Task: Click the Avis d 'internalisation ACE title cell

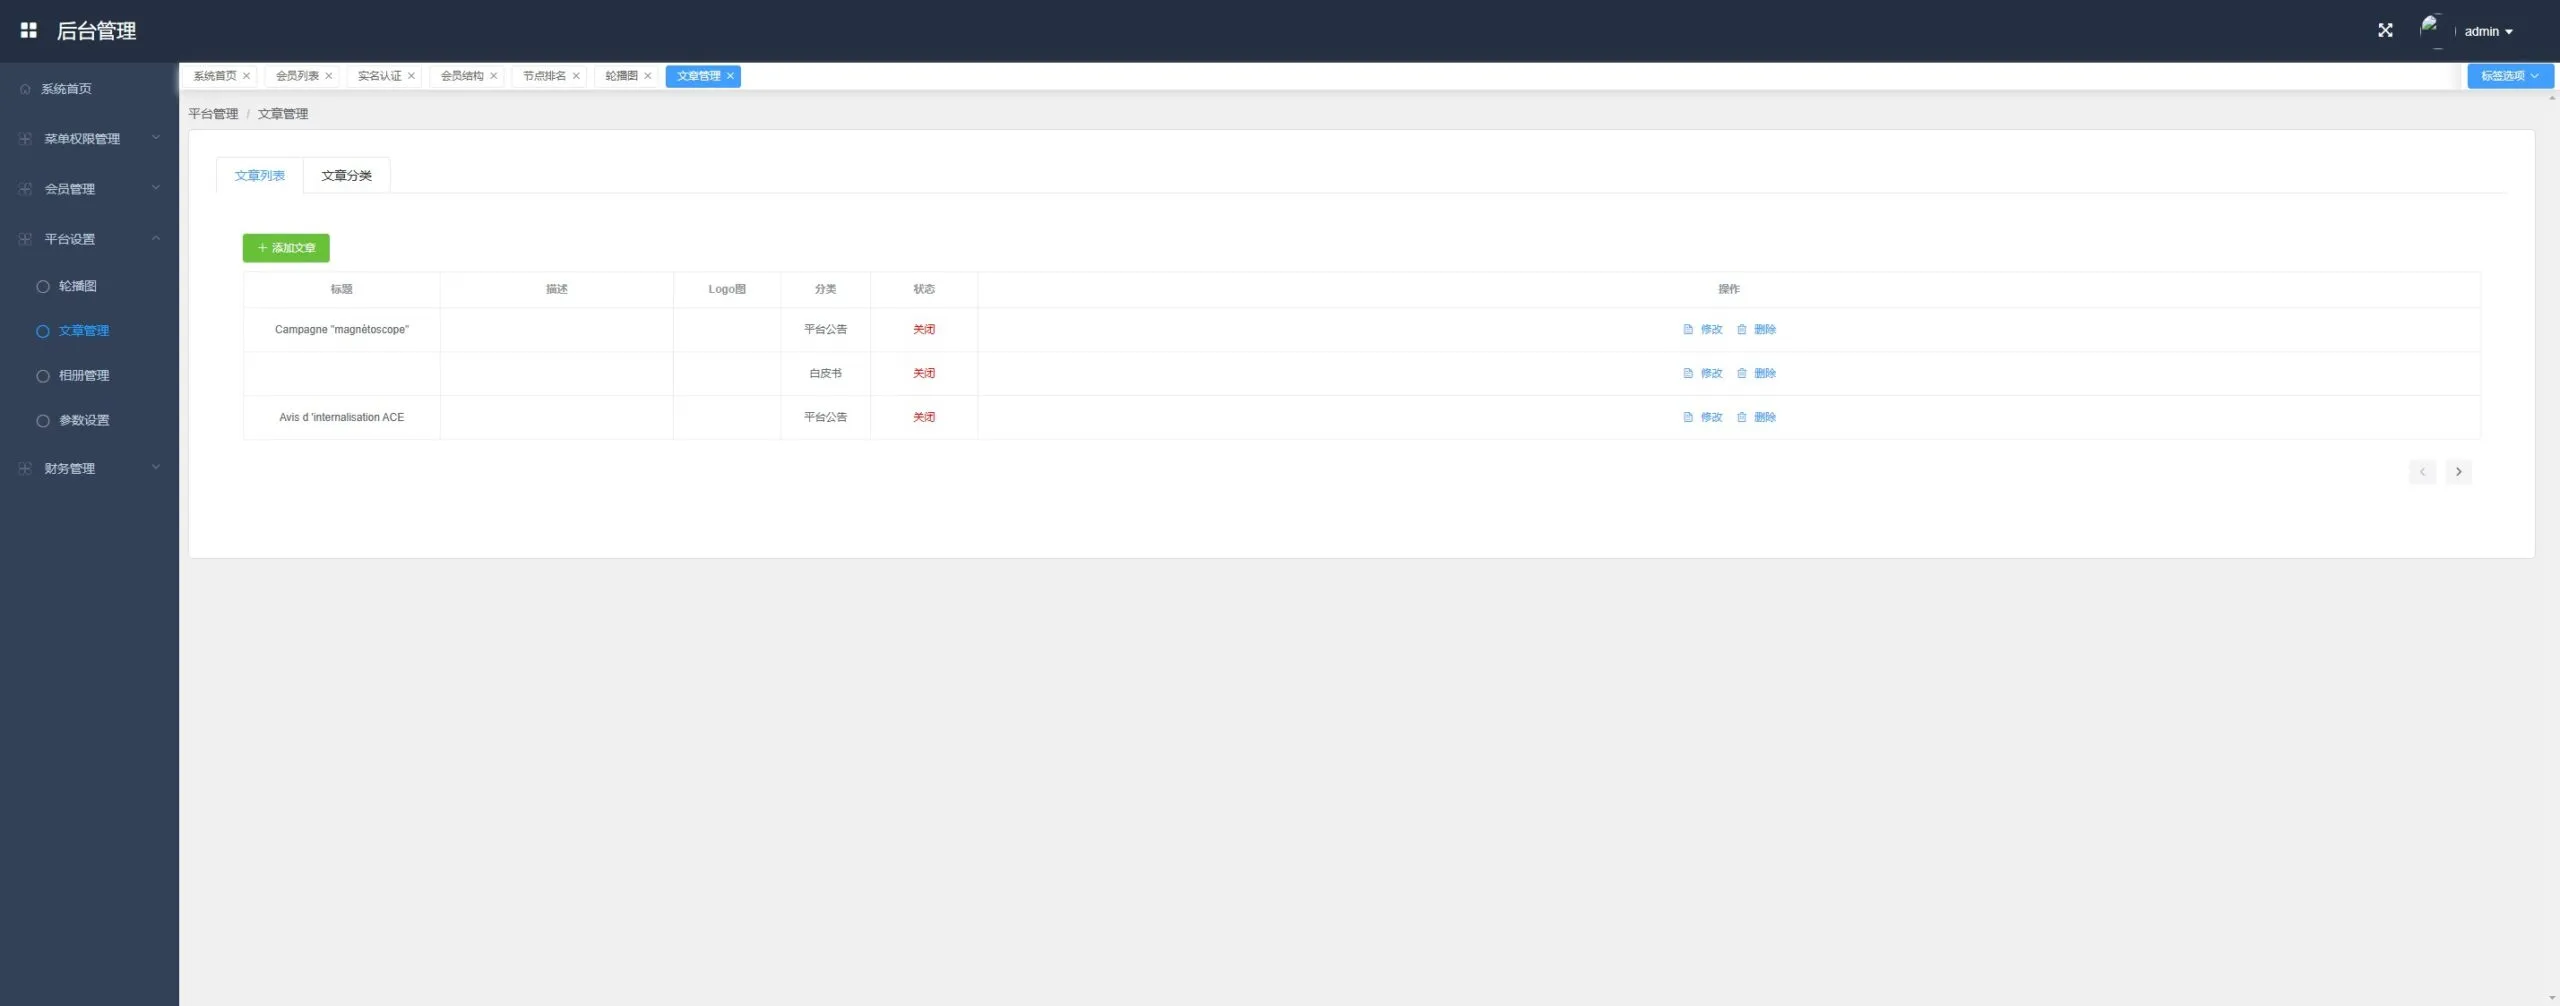Action: [342, 418]
